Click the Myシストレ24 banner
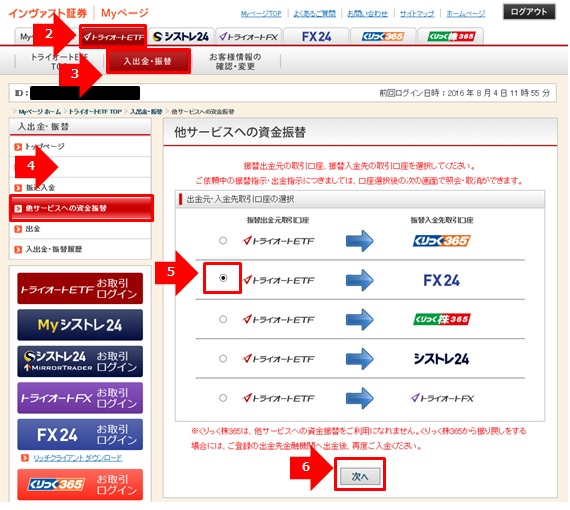570x510 pixels. pos(80,325)
